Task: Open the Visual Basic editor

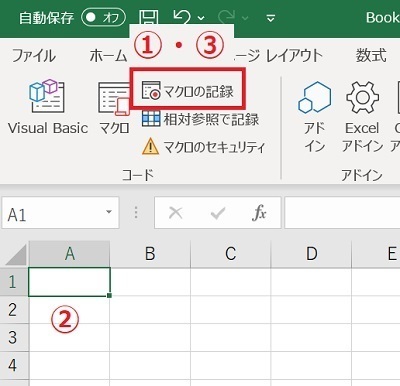Action: (x=48, y=107)
